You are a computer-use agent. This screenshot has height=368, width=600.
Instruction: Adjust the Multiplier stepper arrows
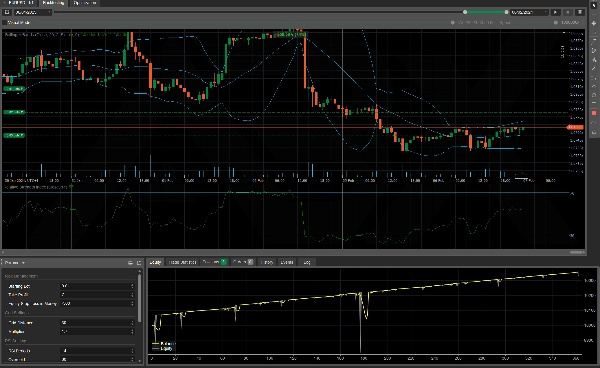pyautogui.click(x=132, y=331)
